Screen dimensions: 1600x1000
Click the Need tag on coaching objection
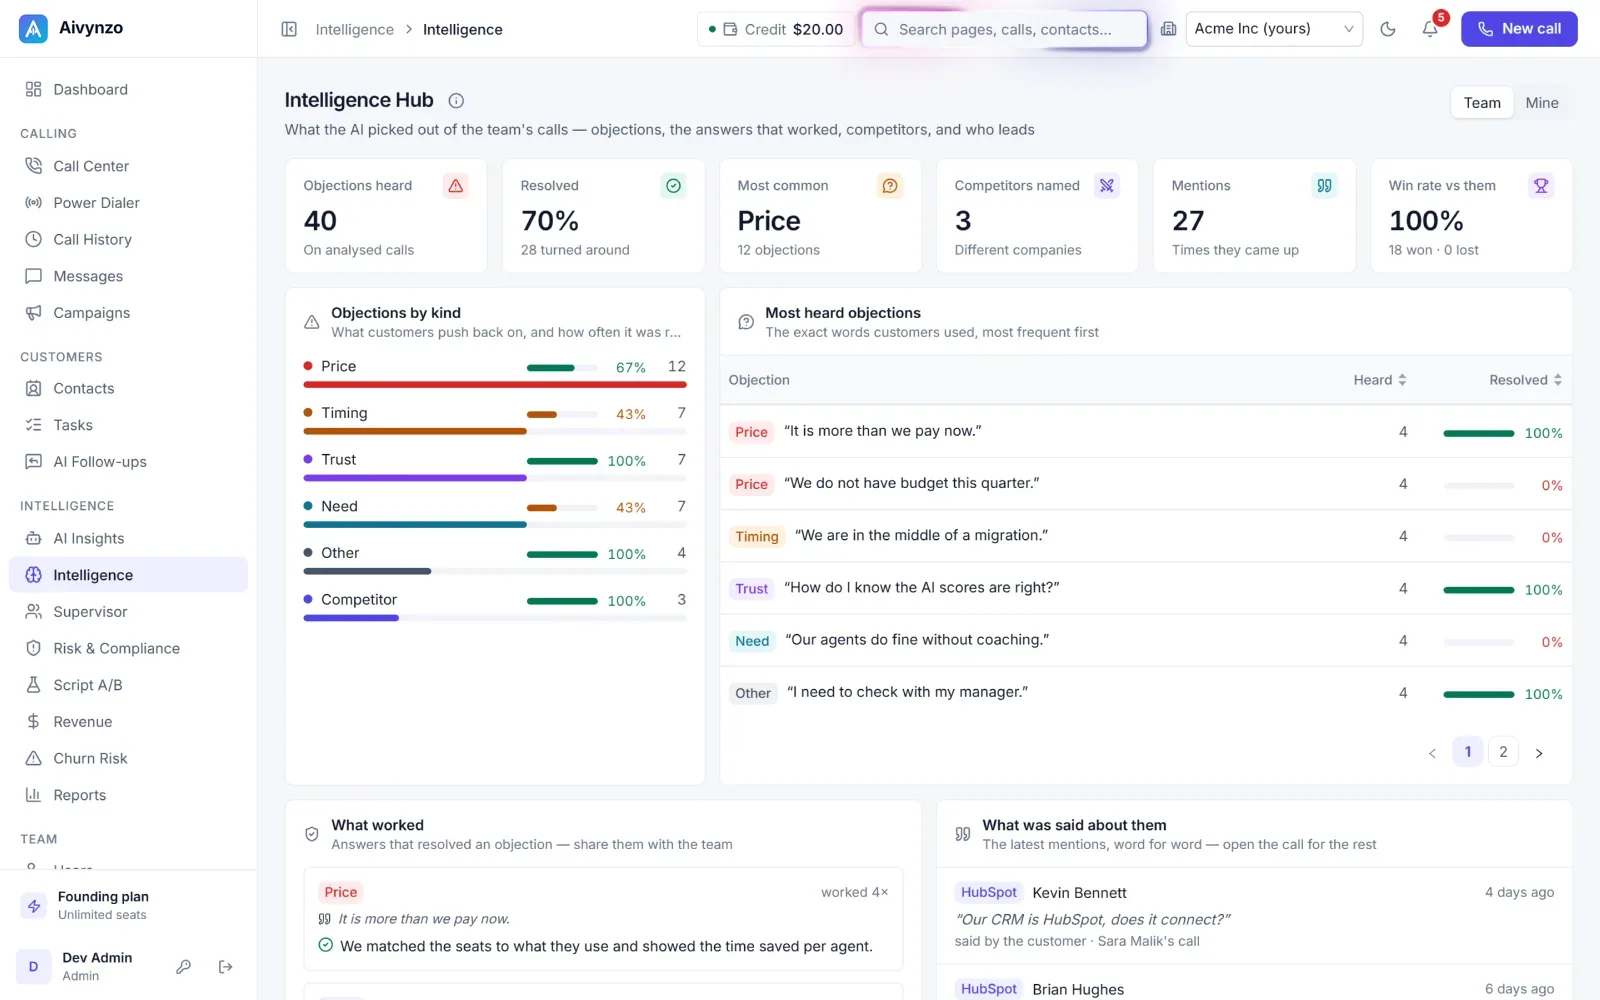752,641
